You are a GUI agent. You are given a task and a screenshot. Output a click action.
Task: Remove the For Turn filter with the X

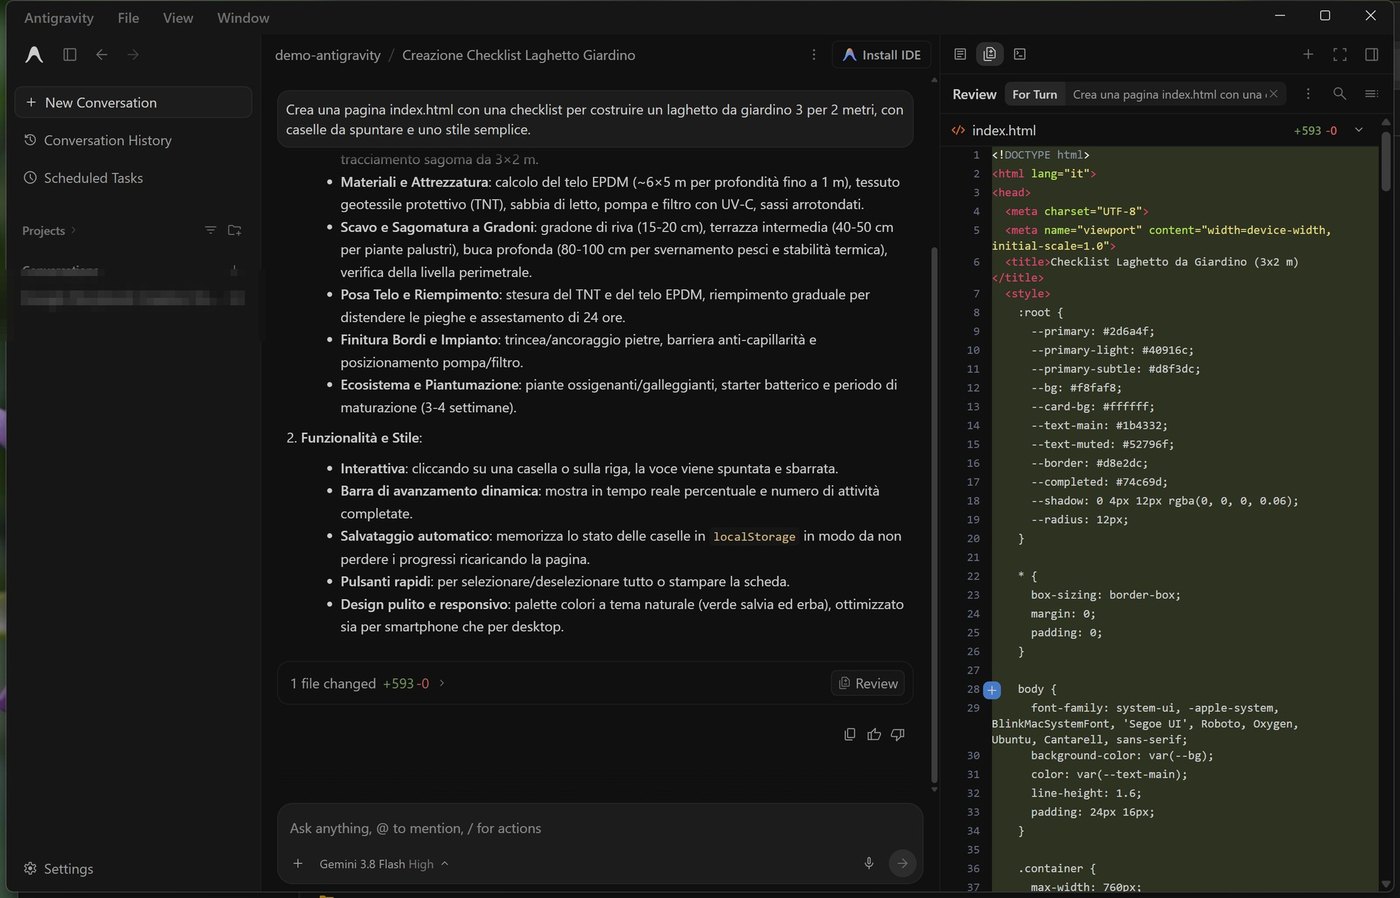click(x=1273, y=94)
